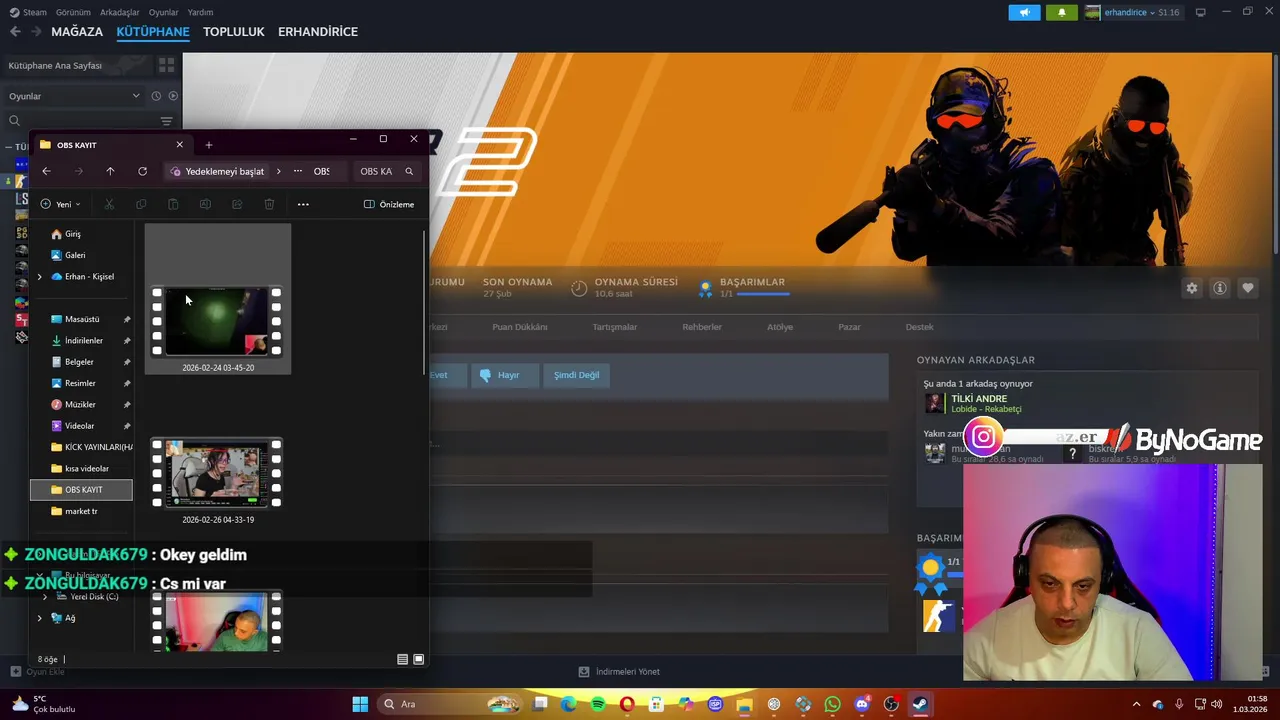Viewport: 1280px width, 720px height.
Task: Open the Yardım menu
Action: (200, 12)
